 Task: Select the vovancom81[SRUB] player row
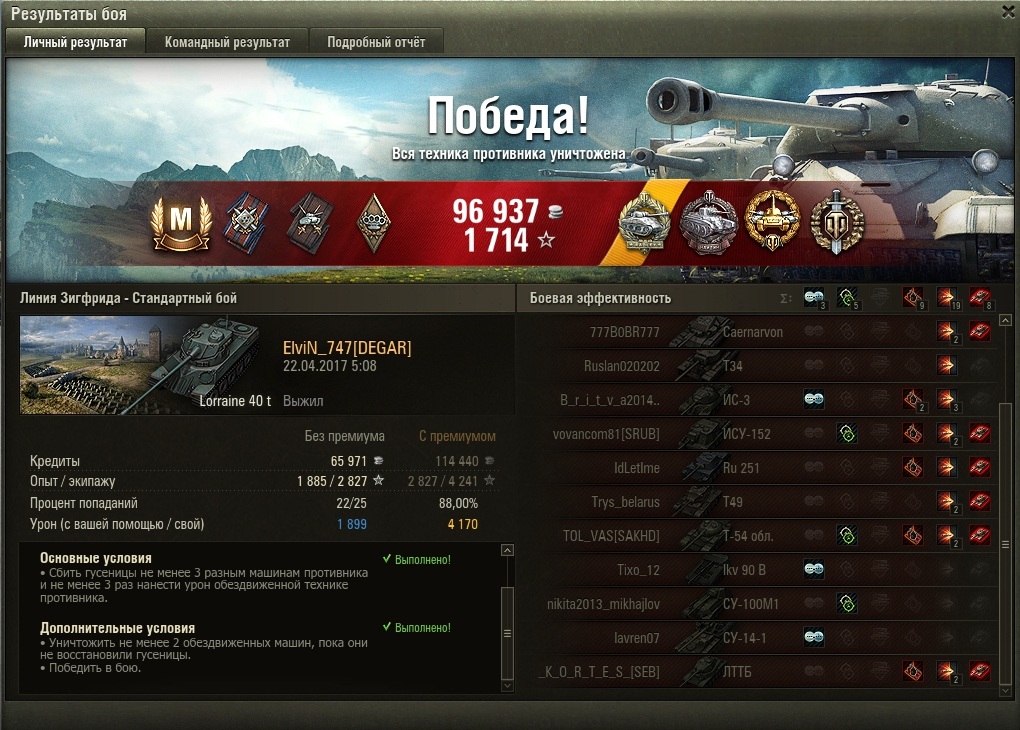pos(770,434)
